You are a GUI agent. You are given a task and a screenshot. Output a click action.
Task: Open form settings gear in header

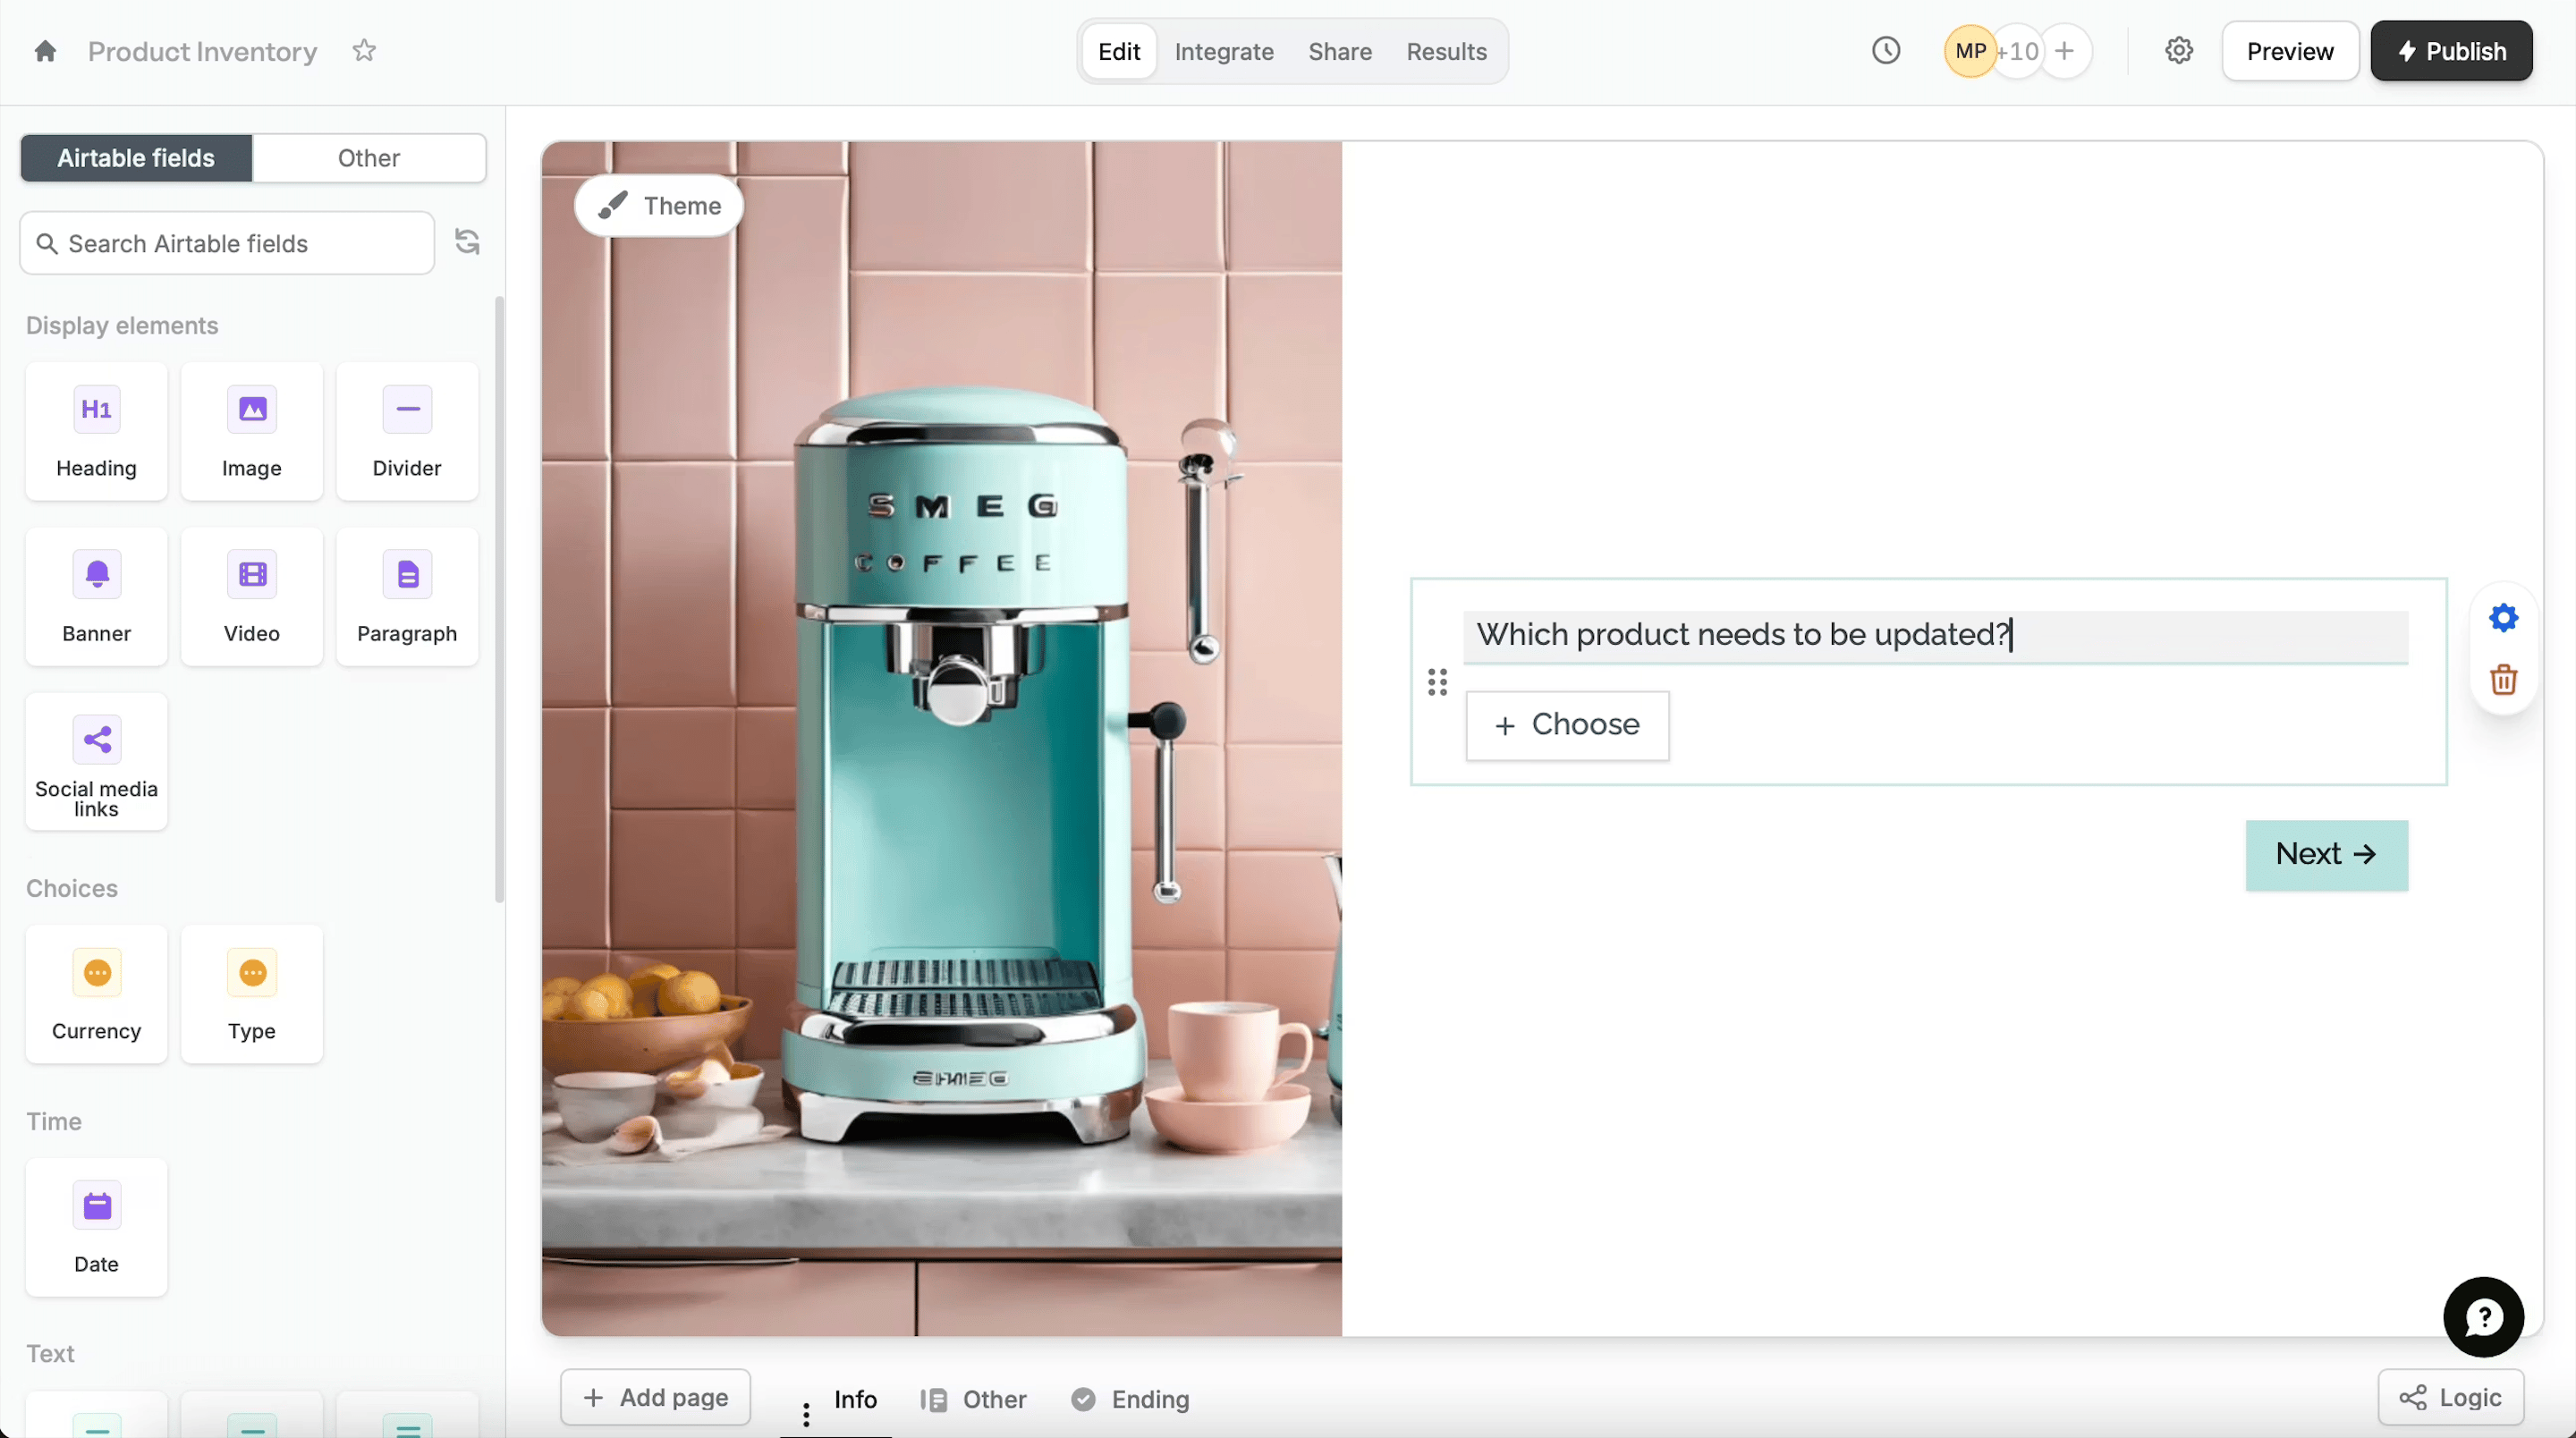point(2179,50)
